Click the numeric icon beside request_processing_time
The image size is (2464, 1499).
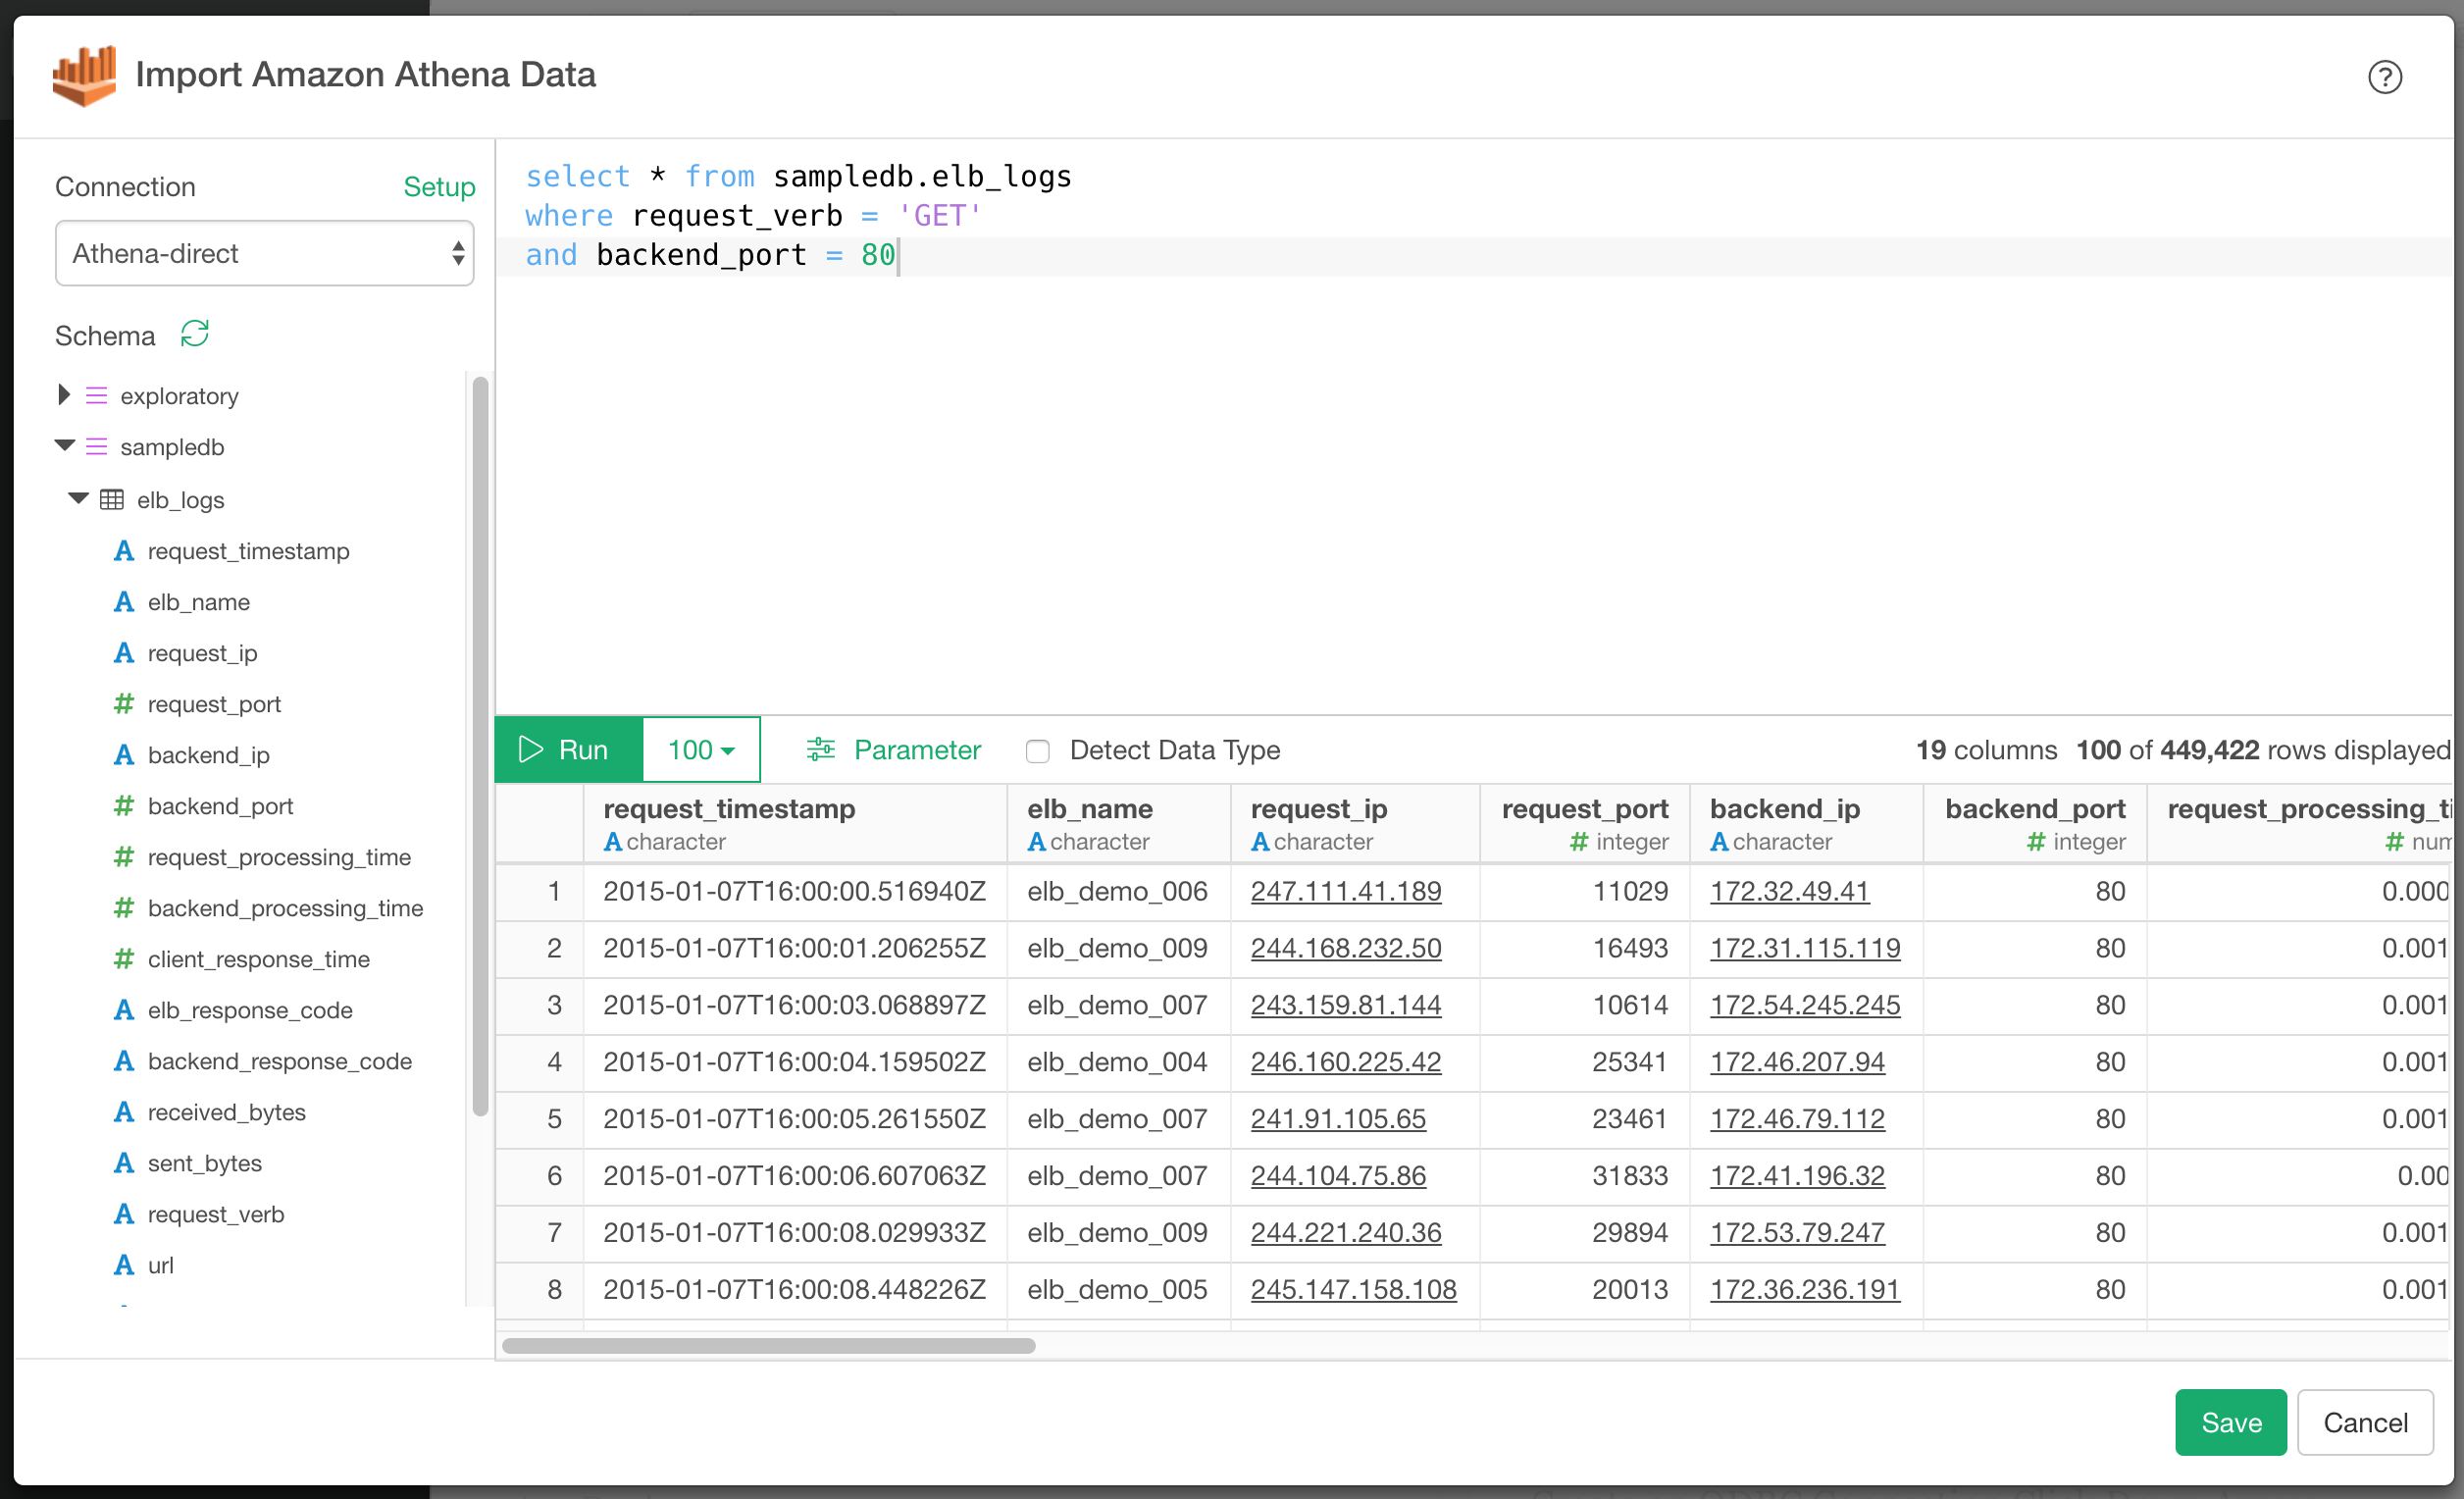124,857
